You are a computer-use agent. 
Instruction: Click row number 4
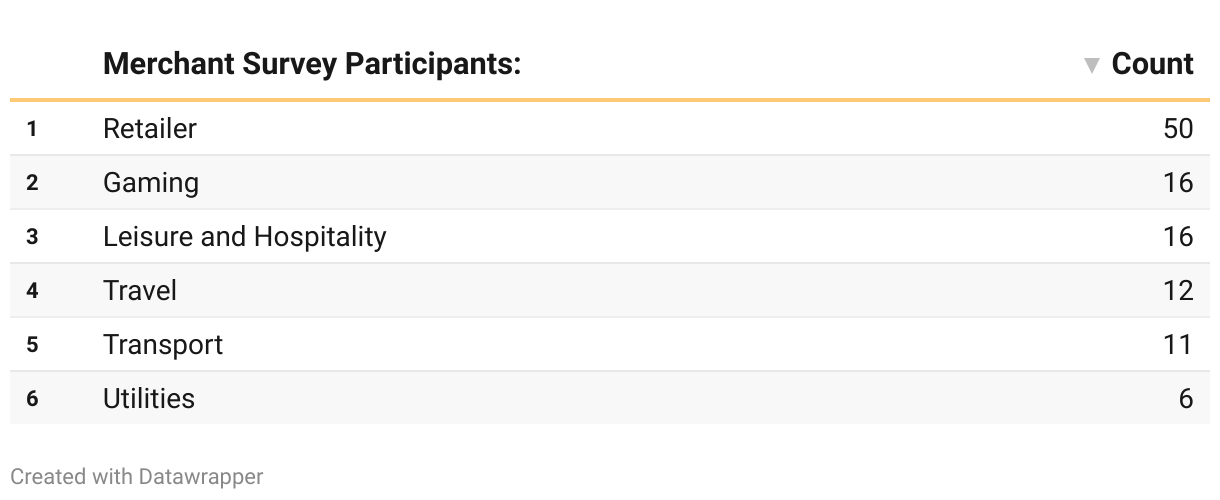tap(32, 291)
